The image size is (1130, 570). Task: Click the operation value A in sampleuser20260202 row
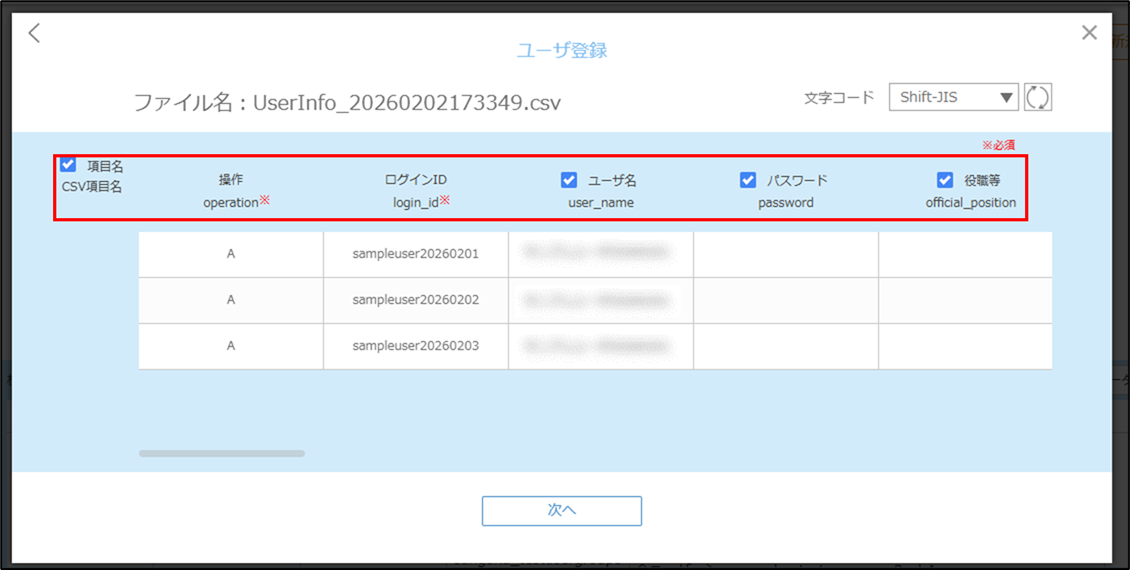coord(231,300)
